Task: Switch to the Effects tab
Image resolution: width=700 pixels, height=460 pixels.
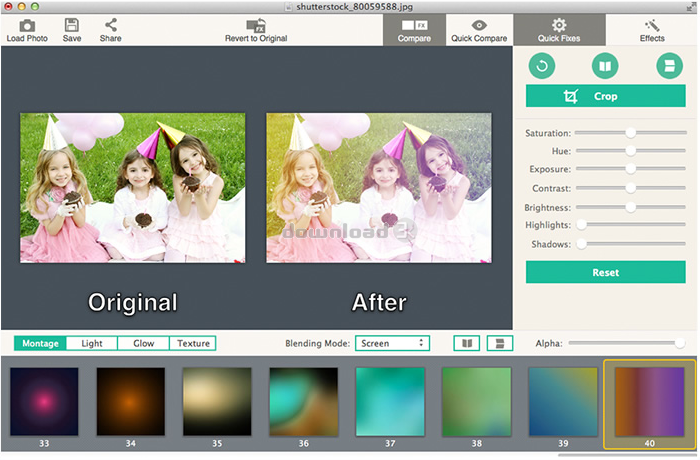Action: (x=652, y=29)
